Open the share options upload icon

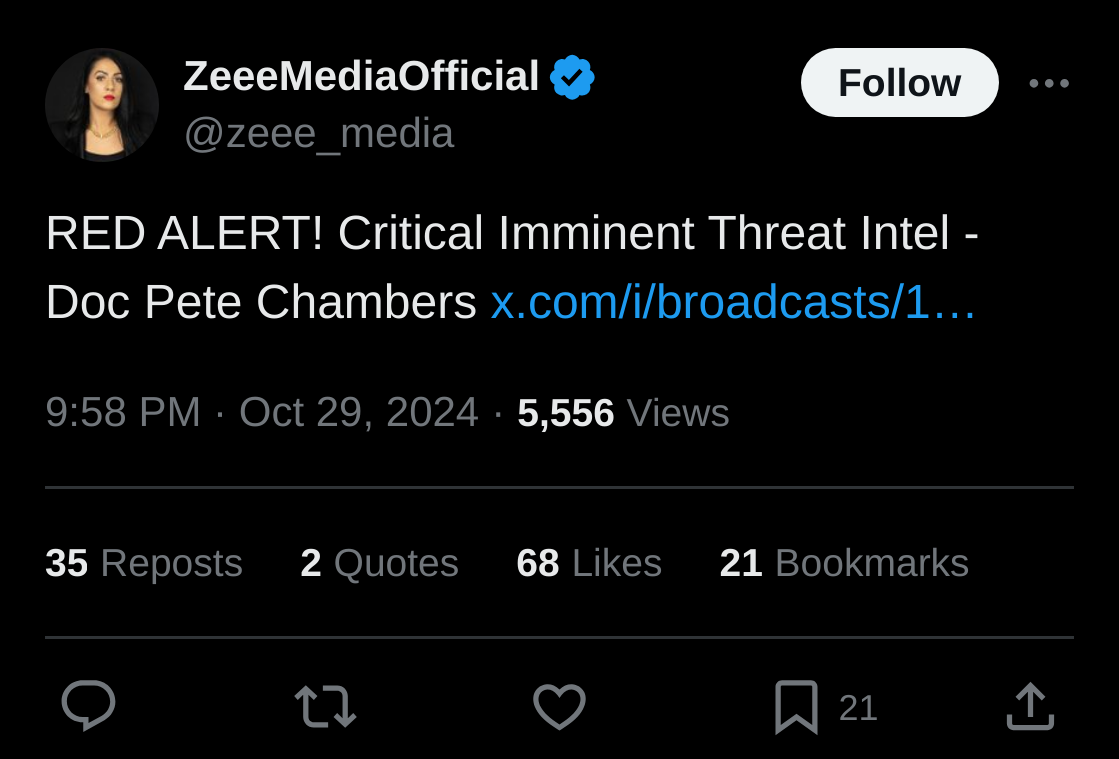pyautogui.click(x=1031, y=706)
